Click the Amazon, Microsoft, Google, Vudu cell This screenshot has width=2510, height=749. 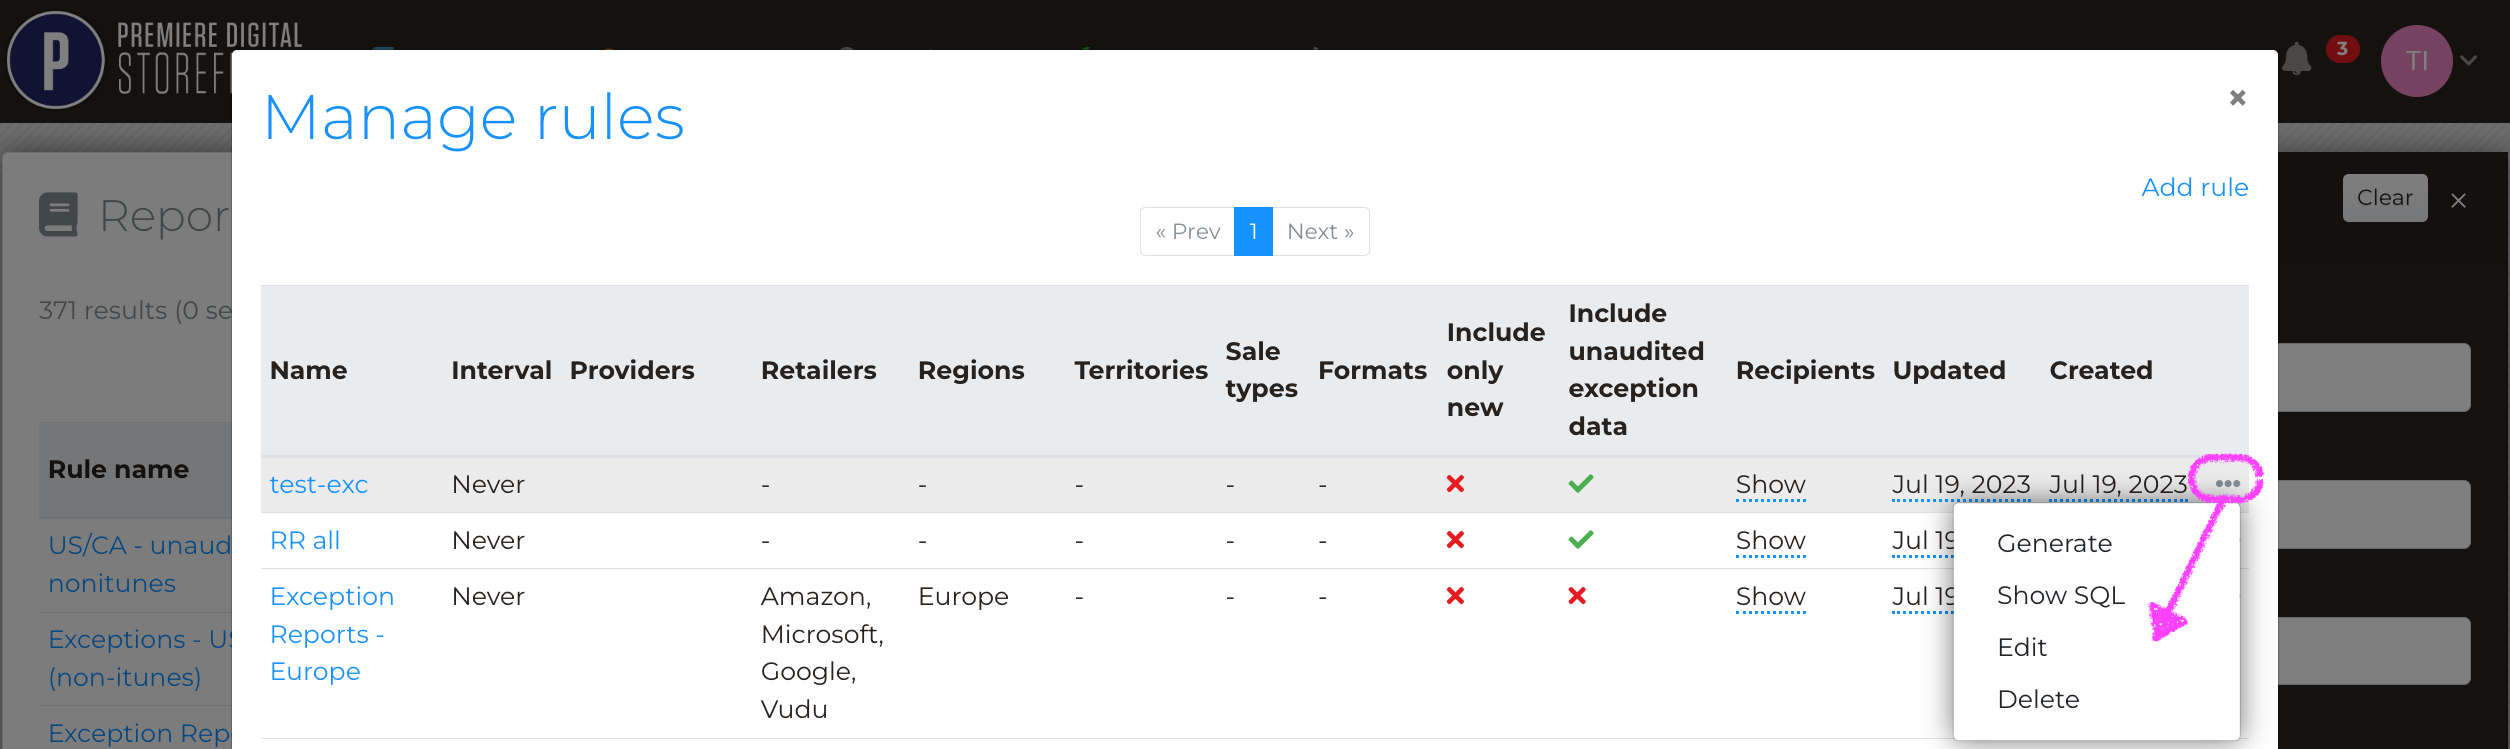pyautogui.click(x=822, y=653)
